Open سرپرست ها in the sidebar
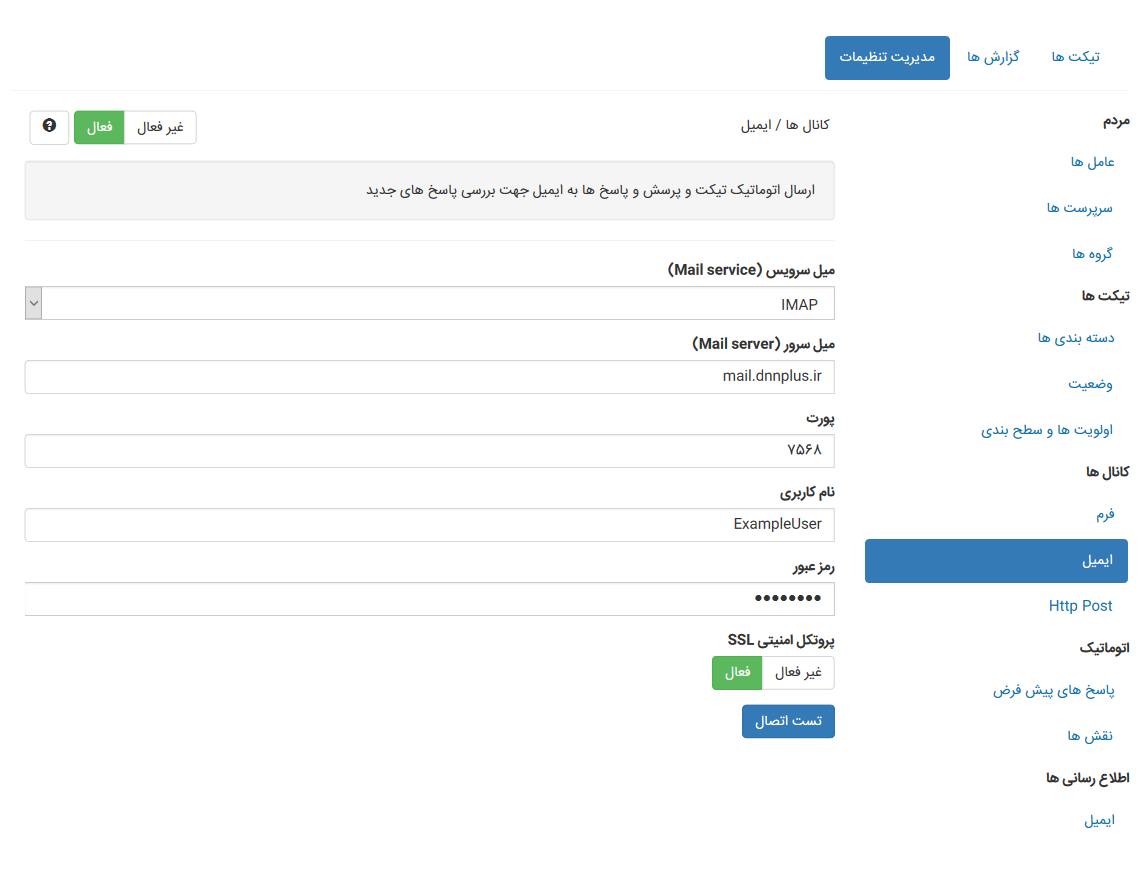The image size is (1140, 877). (1079, 208)
